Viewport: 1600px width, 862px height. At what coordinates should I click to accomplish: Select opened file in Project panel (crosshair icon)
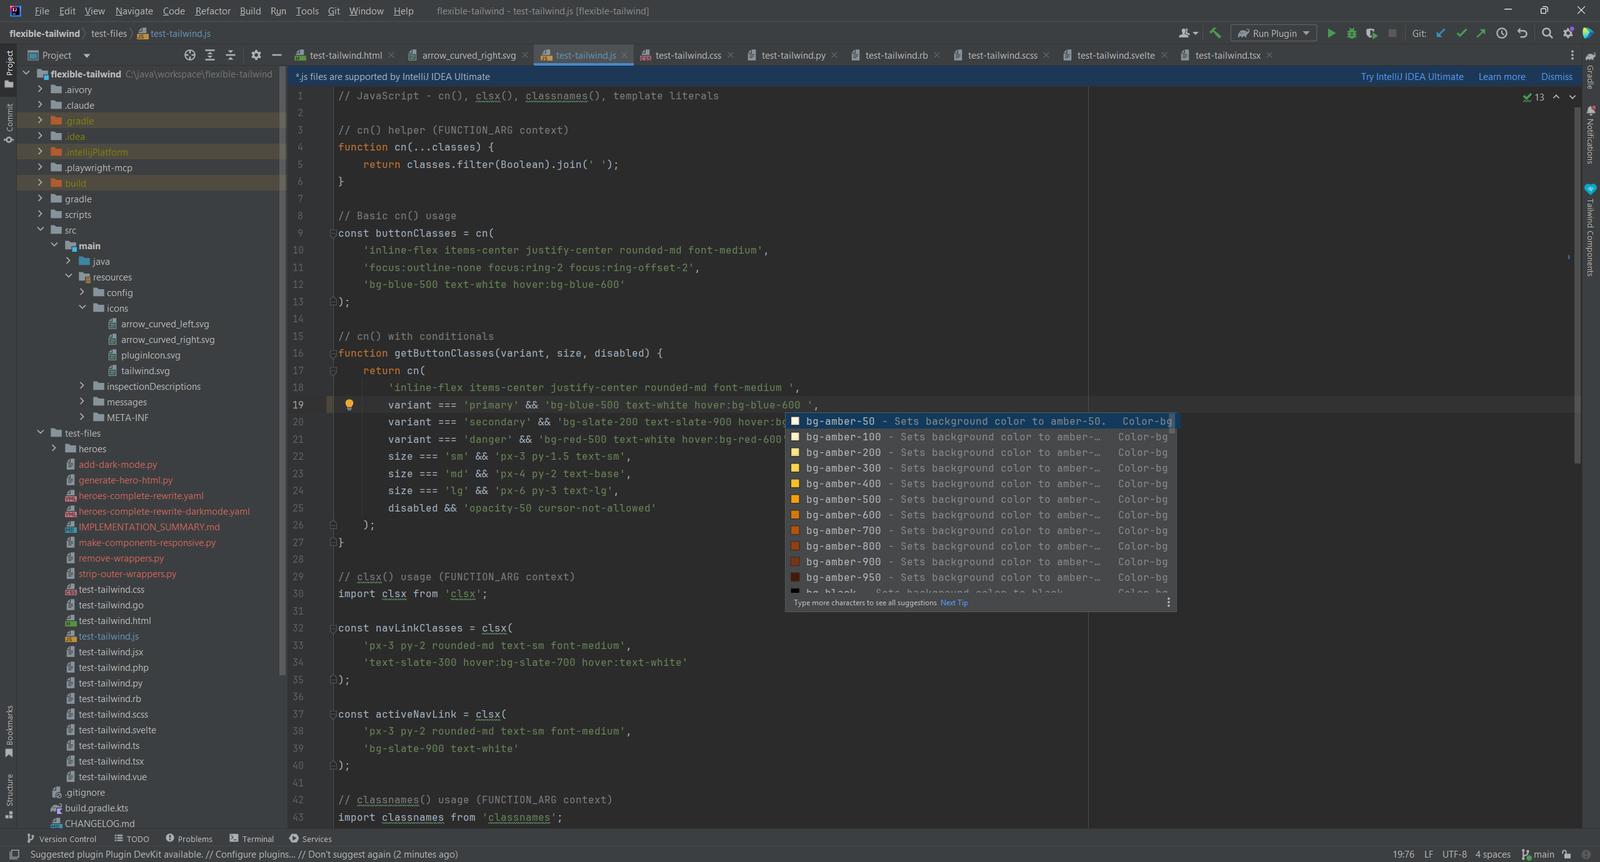point(190,55)
